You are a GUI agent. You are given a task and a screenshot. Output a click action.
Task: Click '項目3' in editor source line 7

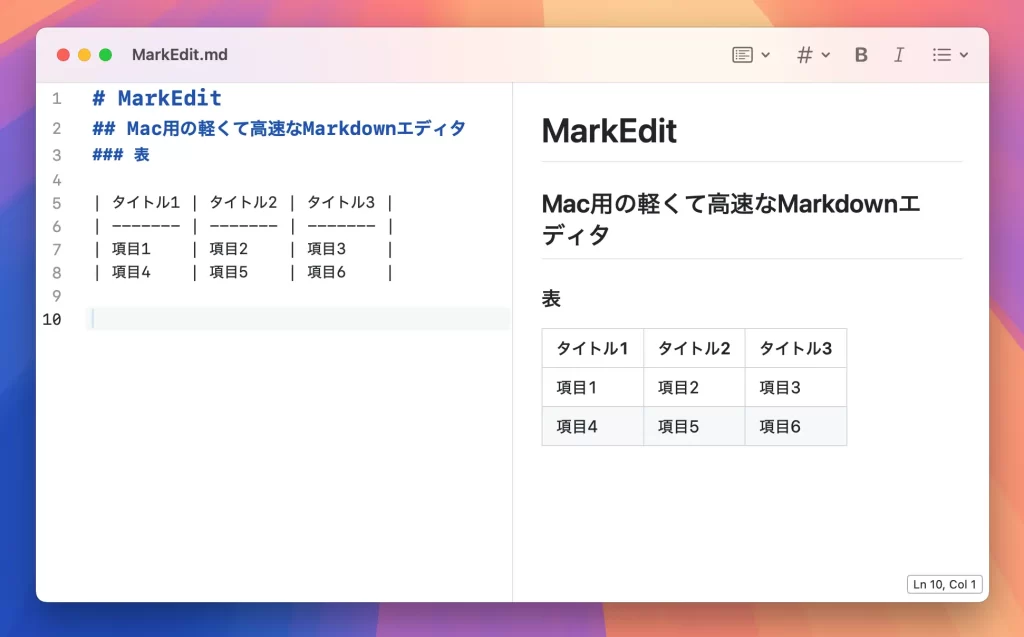point(327,249)
